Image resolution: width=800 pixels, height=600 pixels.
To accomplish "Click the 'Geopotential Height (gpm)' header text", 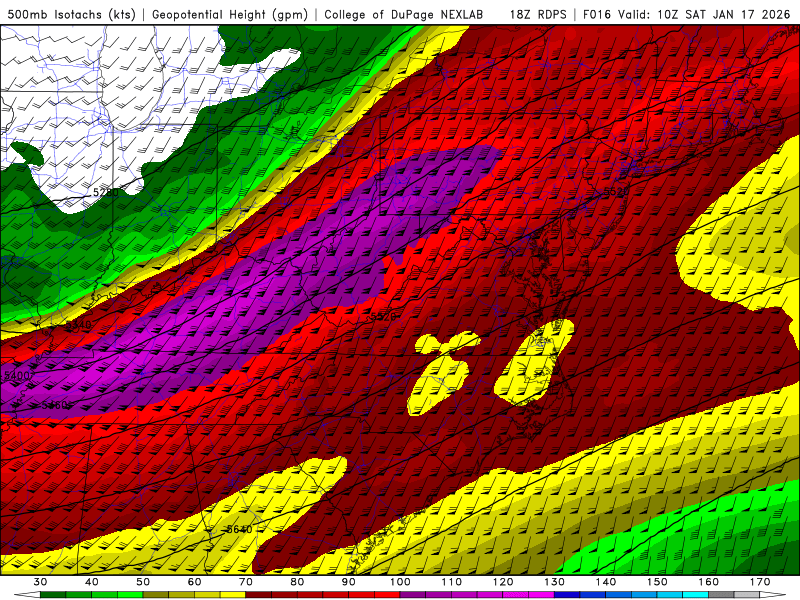I will [230, 14].
